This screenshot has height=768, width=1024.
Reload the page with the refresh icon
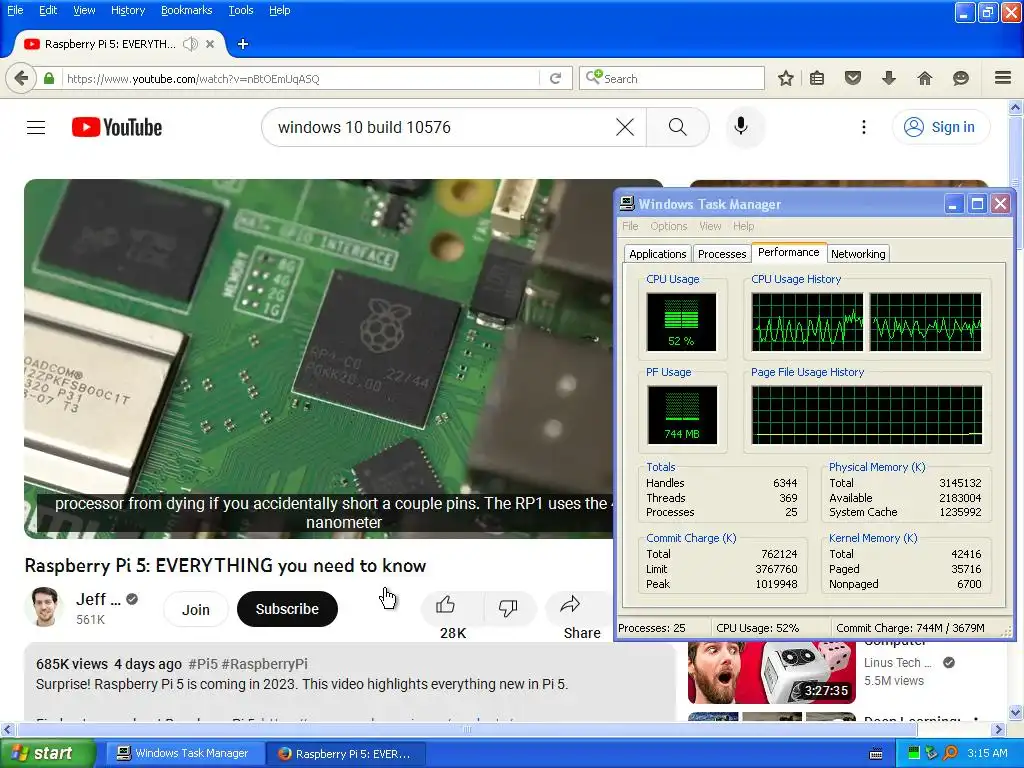556,78
